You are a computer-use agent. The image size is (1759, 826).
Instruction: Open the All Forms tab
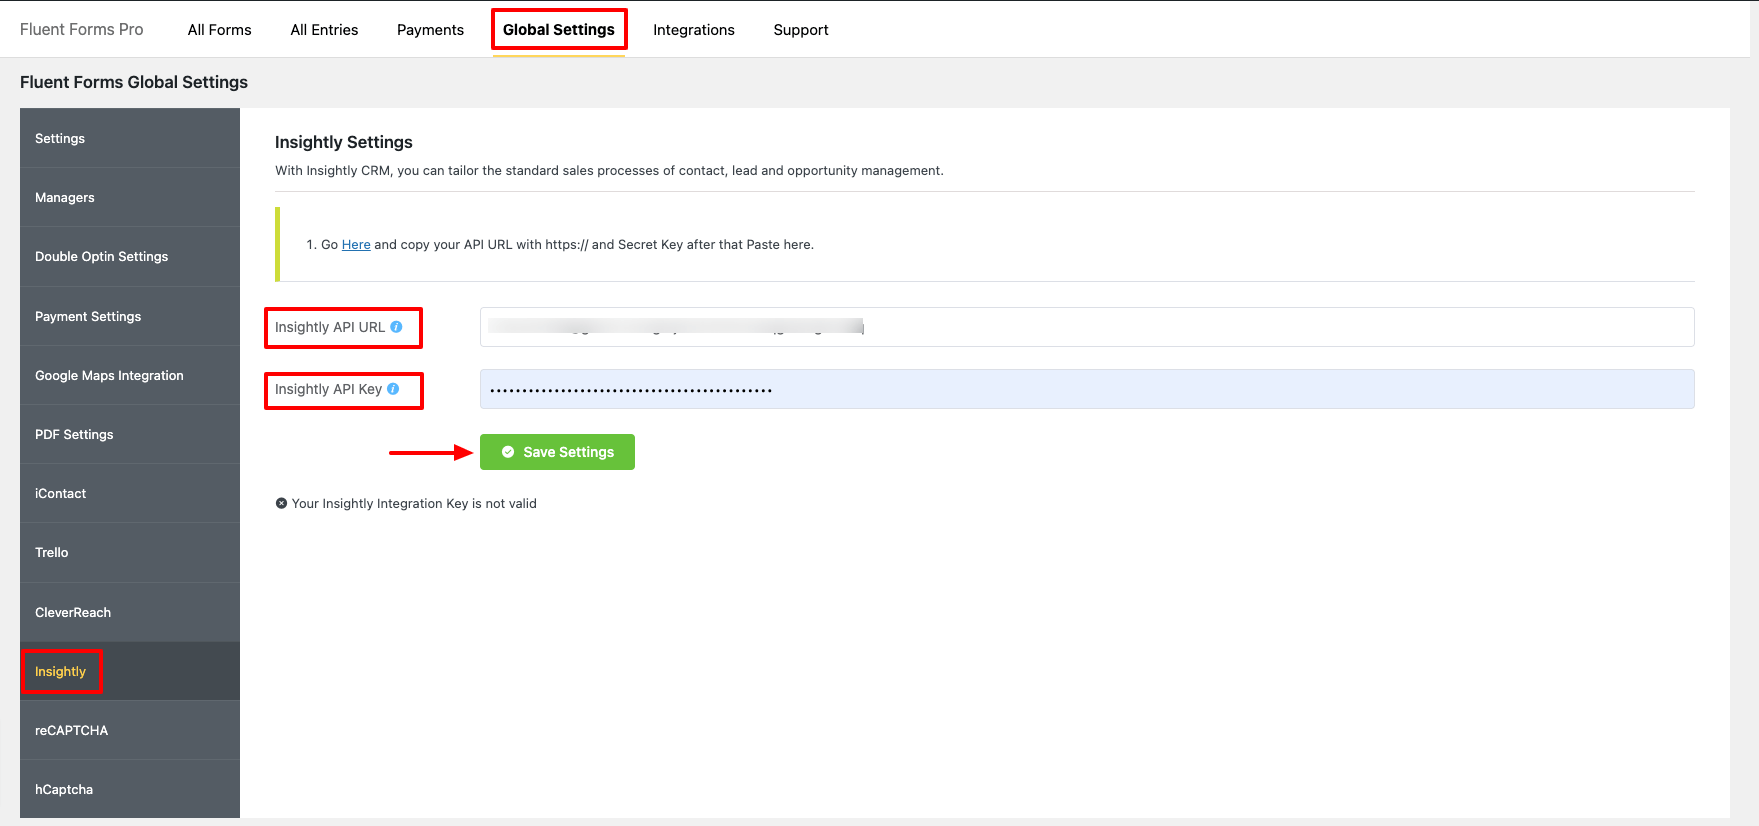[x=220, y=30]
